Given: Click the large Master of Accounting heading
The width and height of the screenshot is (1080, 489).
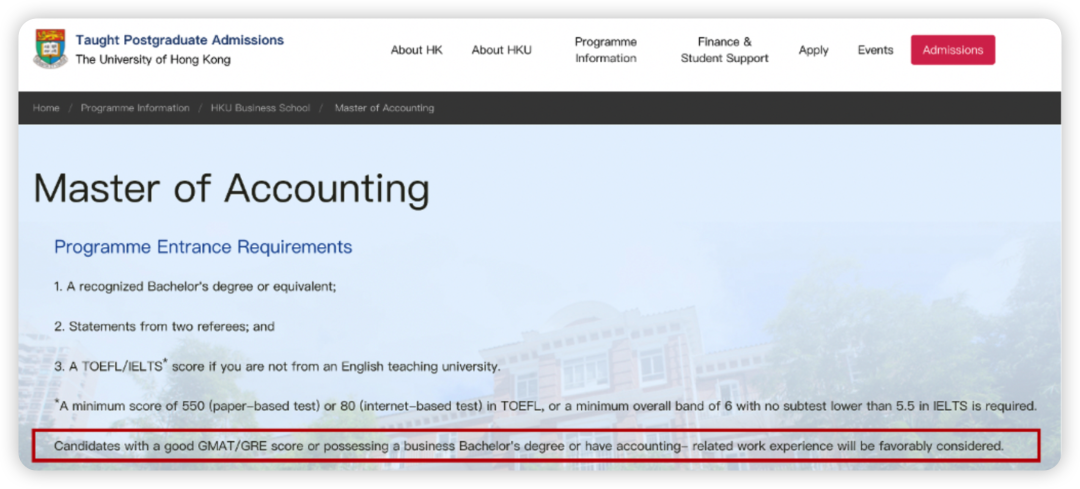Looking at the screenshot, I should coord(231,188).
